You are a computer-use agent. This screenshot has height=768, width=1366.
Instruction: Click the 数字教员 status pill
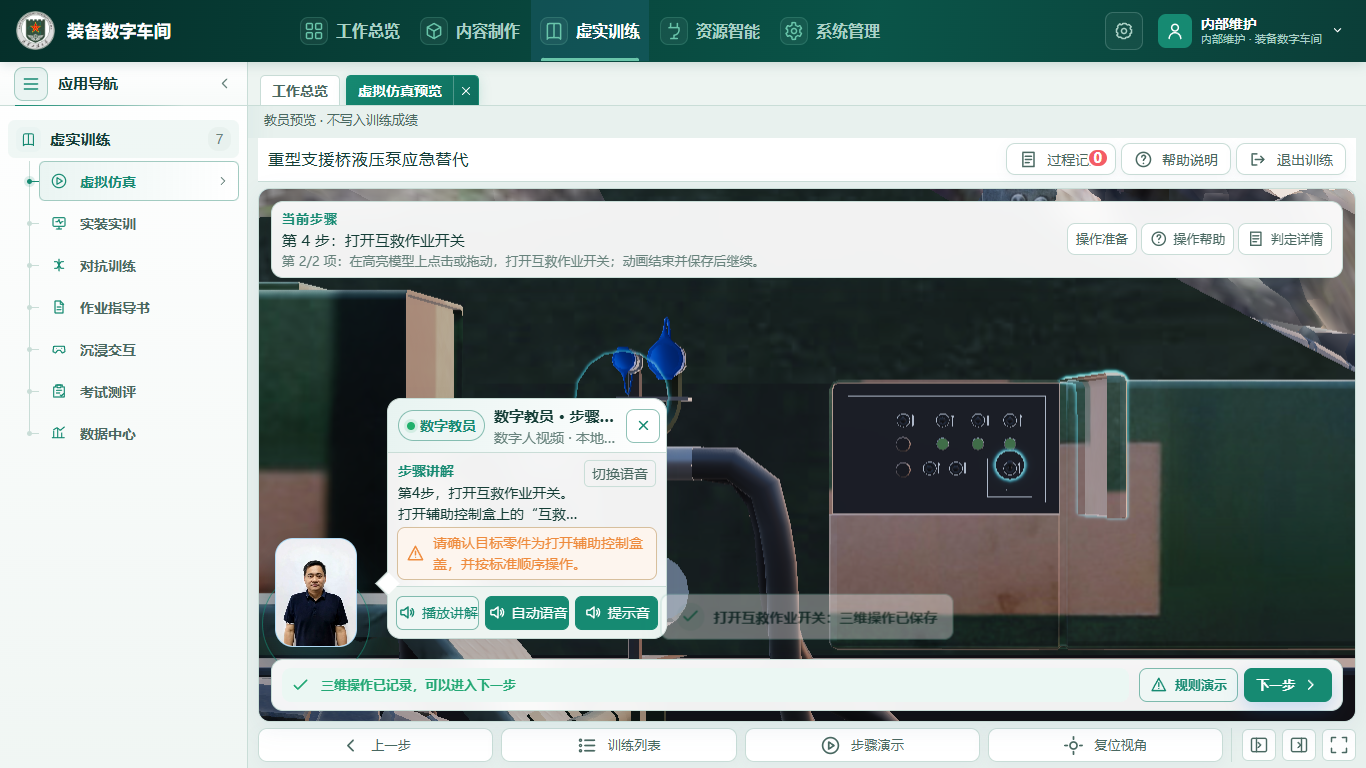tap(442, 426)
